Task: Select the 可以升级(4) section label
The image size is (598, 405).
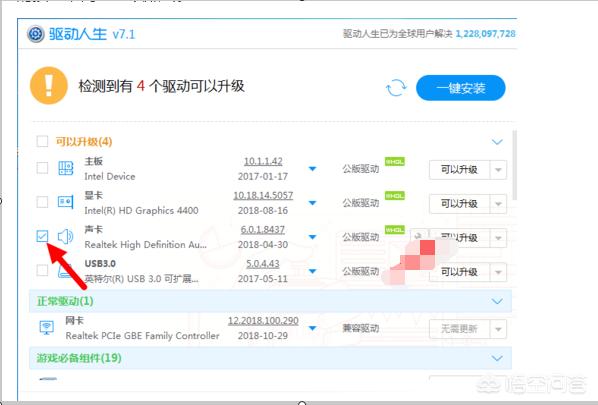Action: coord(84,141)
